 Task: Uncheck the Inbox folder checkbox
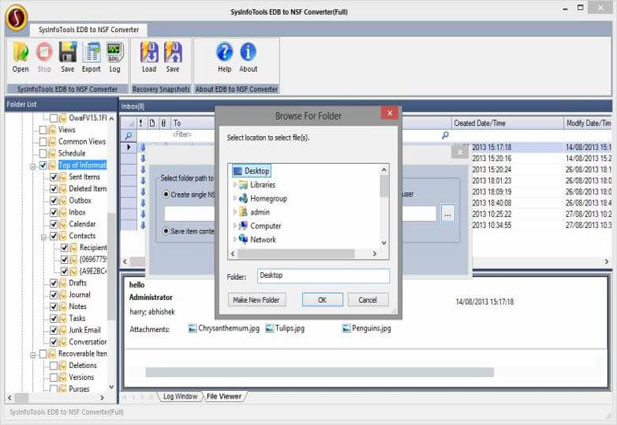point(54,212)
